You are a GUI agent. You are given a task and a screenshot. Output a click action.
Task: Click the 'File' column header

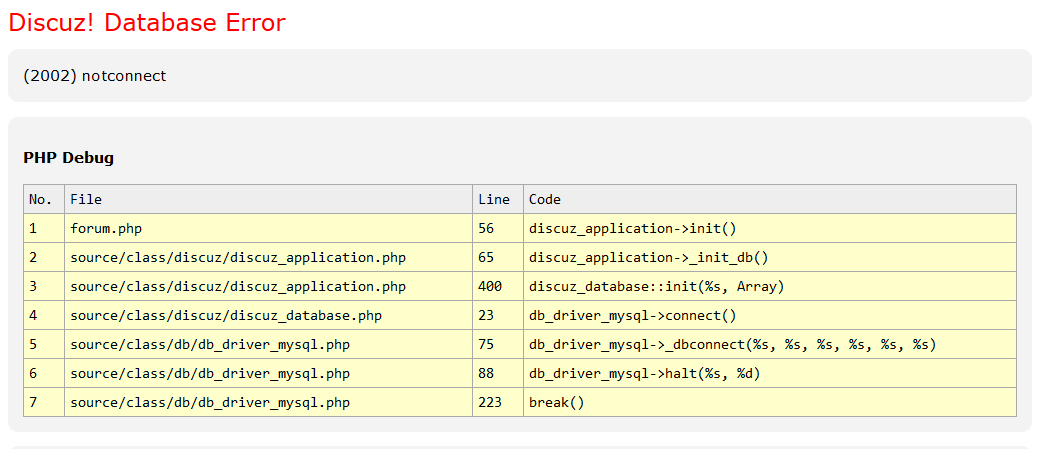click(x=268, y=199)
